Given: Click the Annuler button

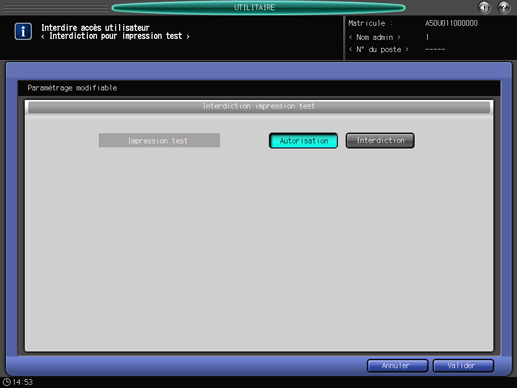Looking at the screenshot, I should 397,366.
